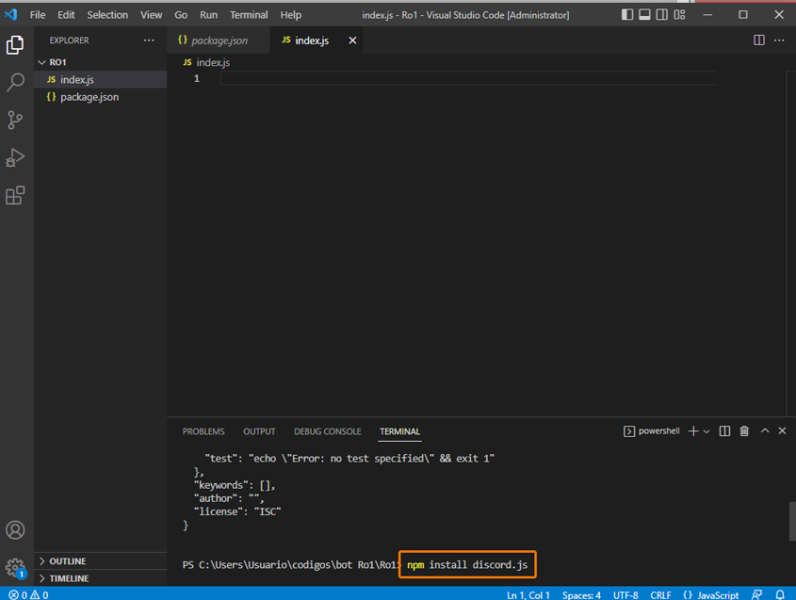This screenshot has width=796, height=600.
Task: Open the Terminal menu
Action: pyautogui.click(x=248, y=15)
